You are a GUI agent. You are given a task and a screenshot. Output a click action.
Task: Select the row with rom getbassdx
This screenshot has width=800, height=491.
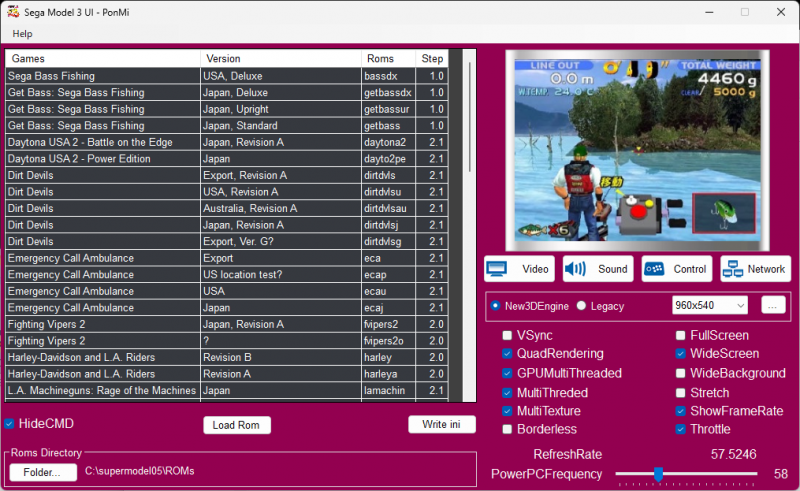click(227, 92)
